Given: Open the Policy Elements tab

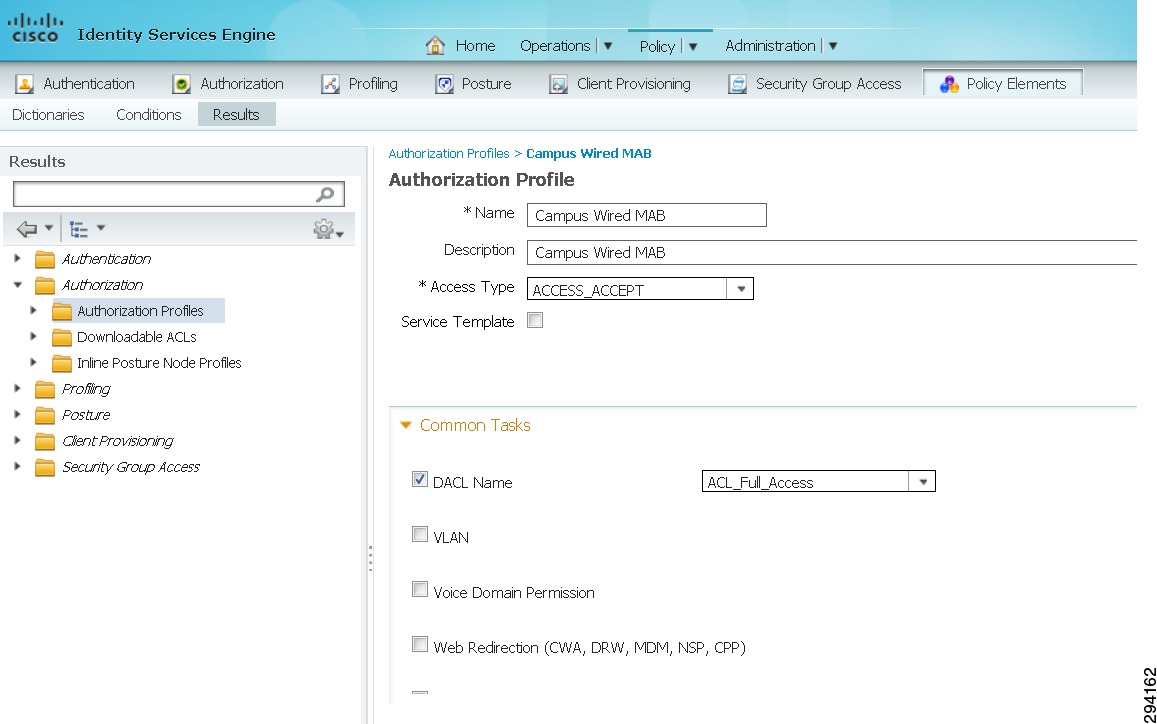Looking at the screenshot, I should point(1003,83).
